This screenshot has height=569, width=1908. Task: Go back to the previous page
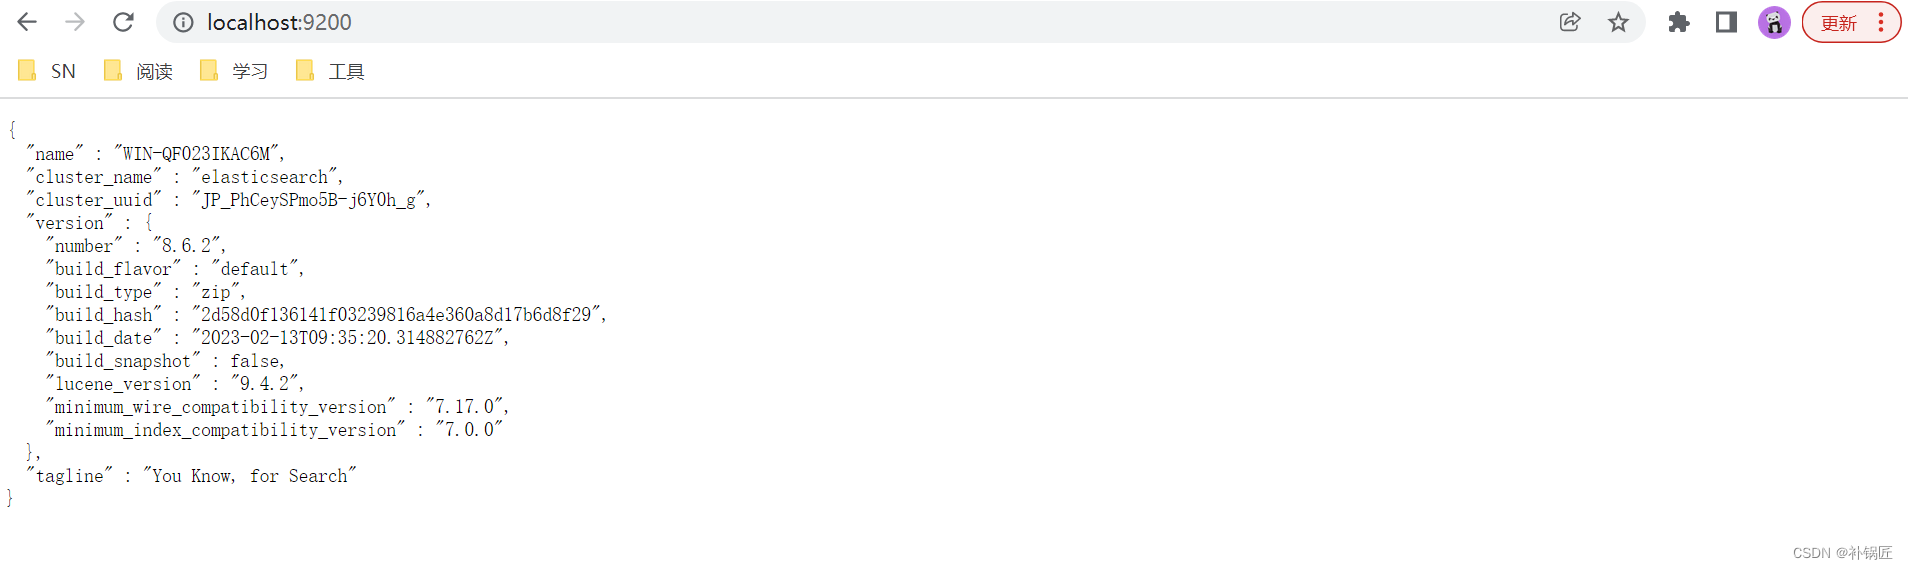27,22
